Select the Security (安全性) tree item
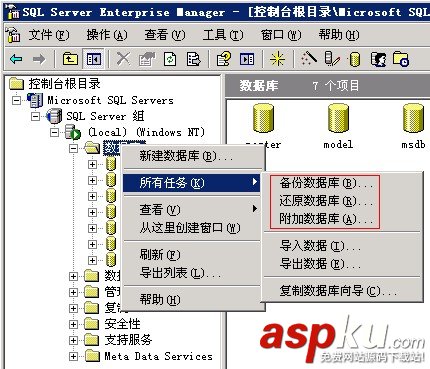The height and width of the screenshot is (369, 430). (122, 324)
